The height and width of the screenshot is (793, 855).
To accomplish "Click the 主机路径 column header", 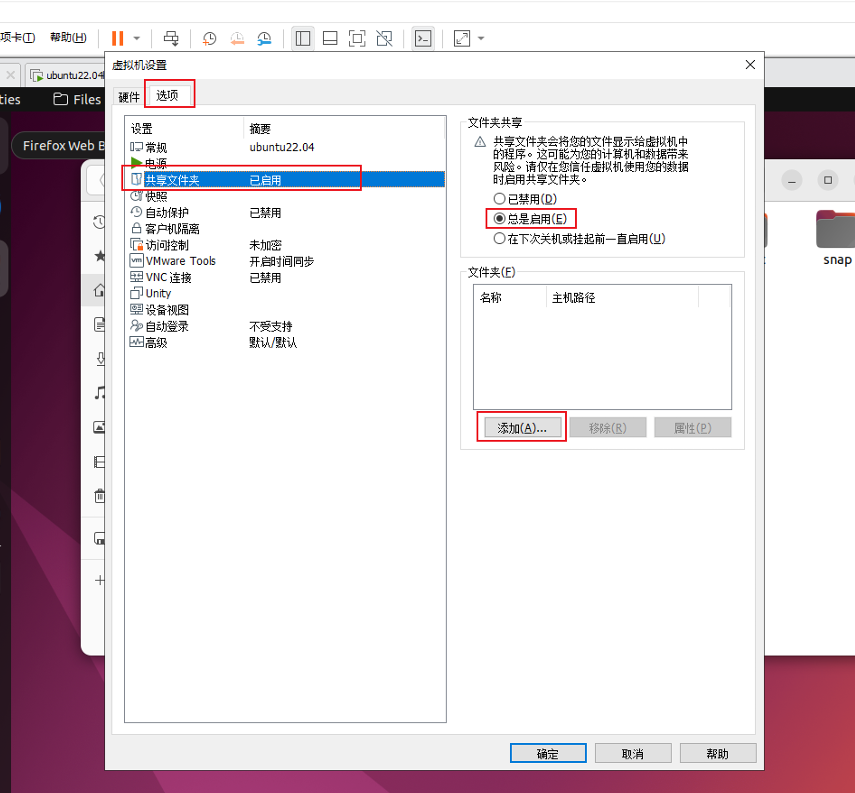I will [x=573, y=298].
